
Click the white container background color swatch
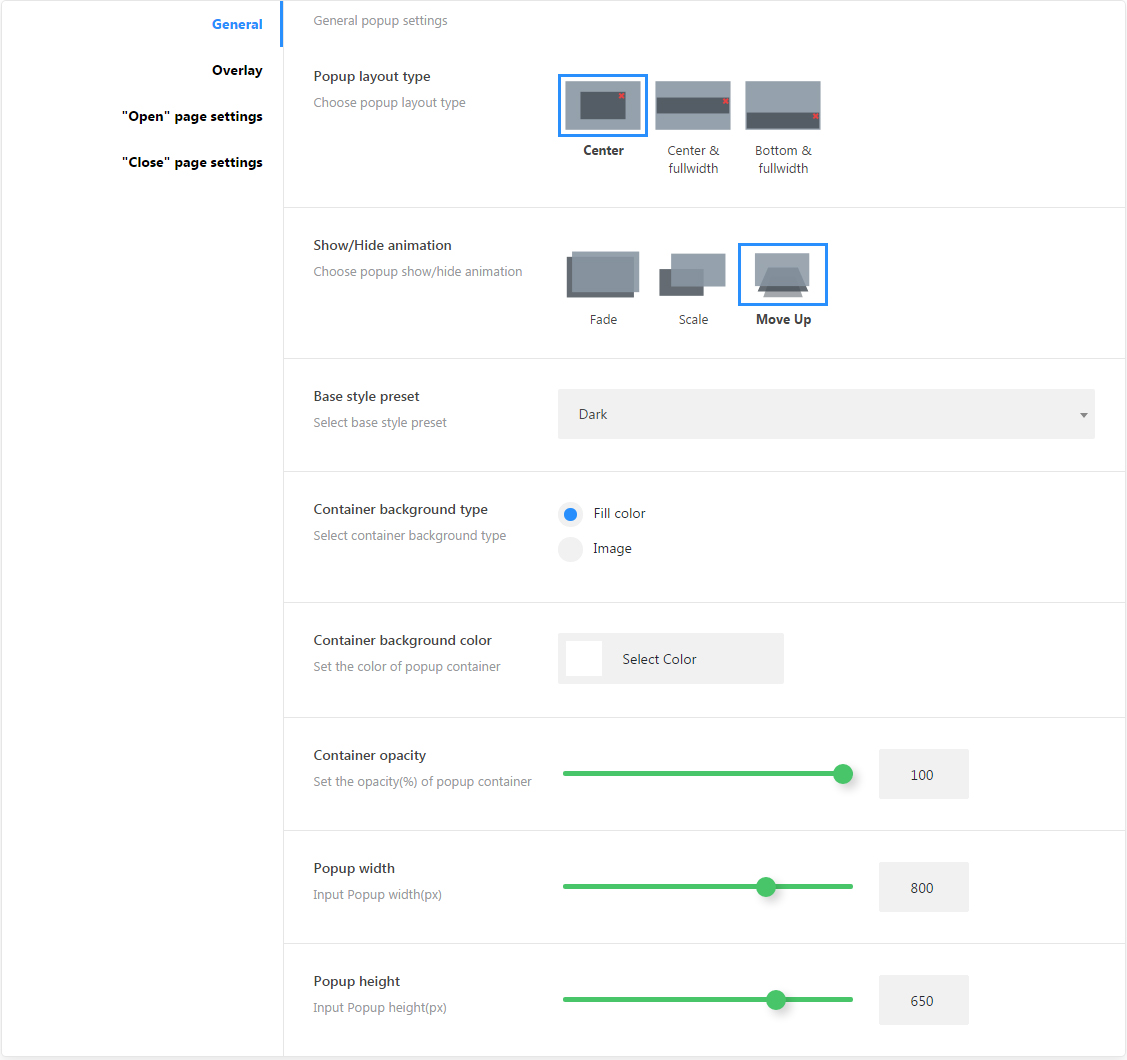tap(584, 659)
